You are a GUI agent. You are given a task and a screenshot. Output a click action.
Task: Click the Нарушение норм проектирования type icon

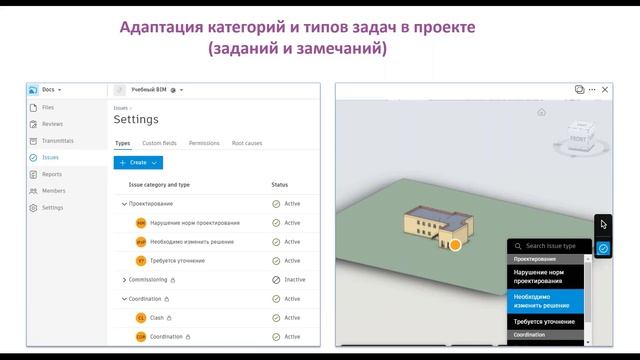point(141,223)
